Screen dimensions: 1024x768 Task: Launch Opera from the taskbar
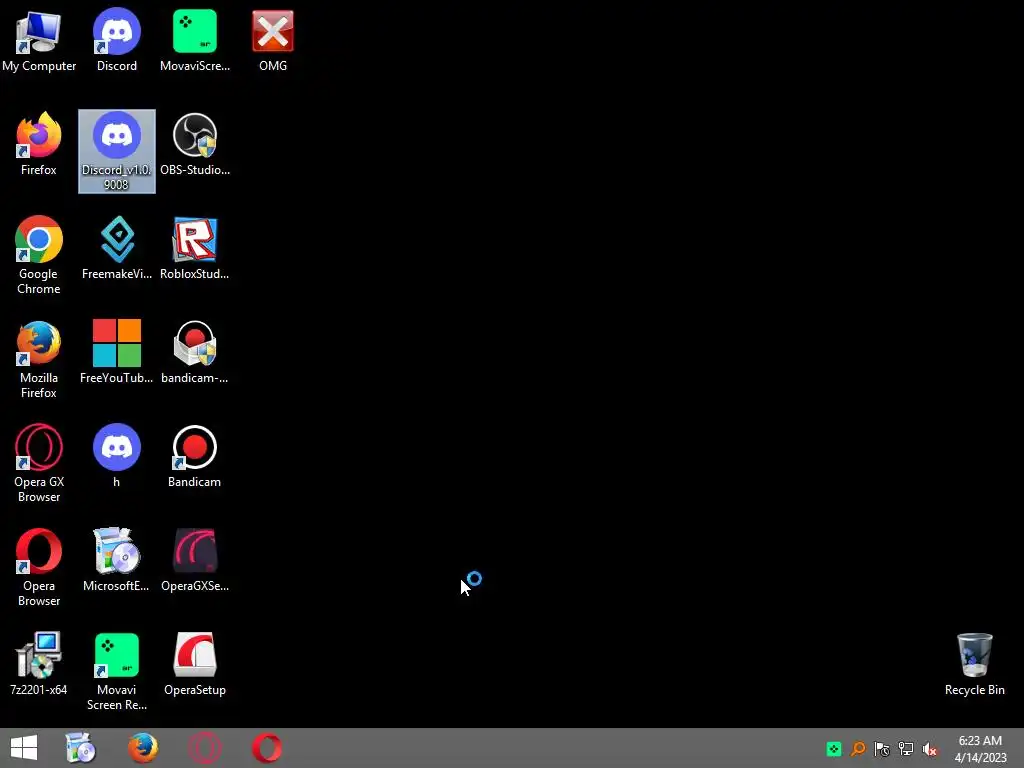pos(267,748)
